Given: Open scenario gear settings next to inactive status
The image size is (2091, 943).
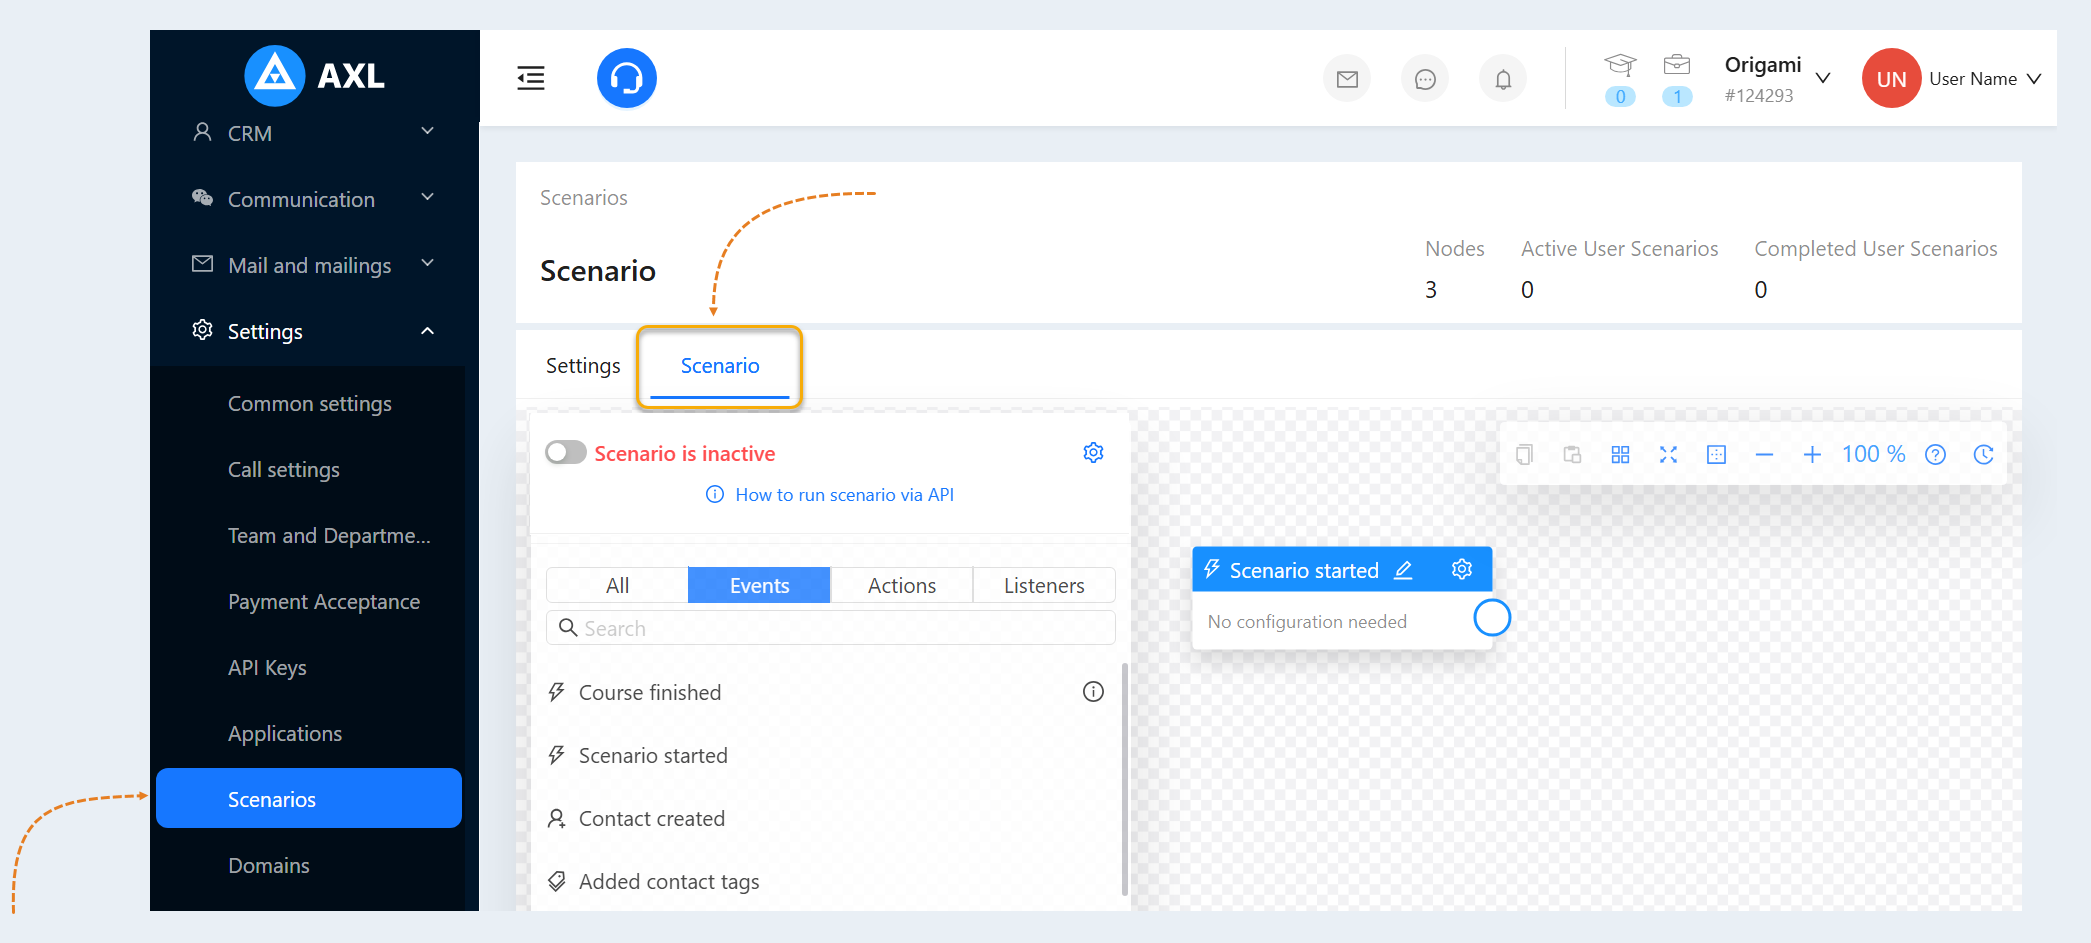Looking at the screenshot, I should [x=1094, y=453].
